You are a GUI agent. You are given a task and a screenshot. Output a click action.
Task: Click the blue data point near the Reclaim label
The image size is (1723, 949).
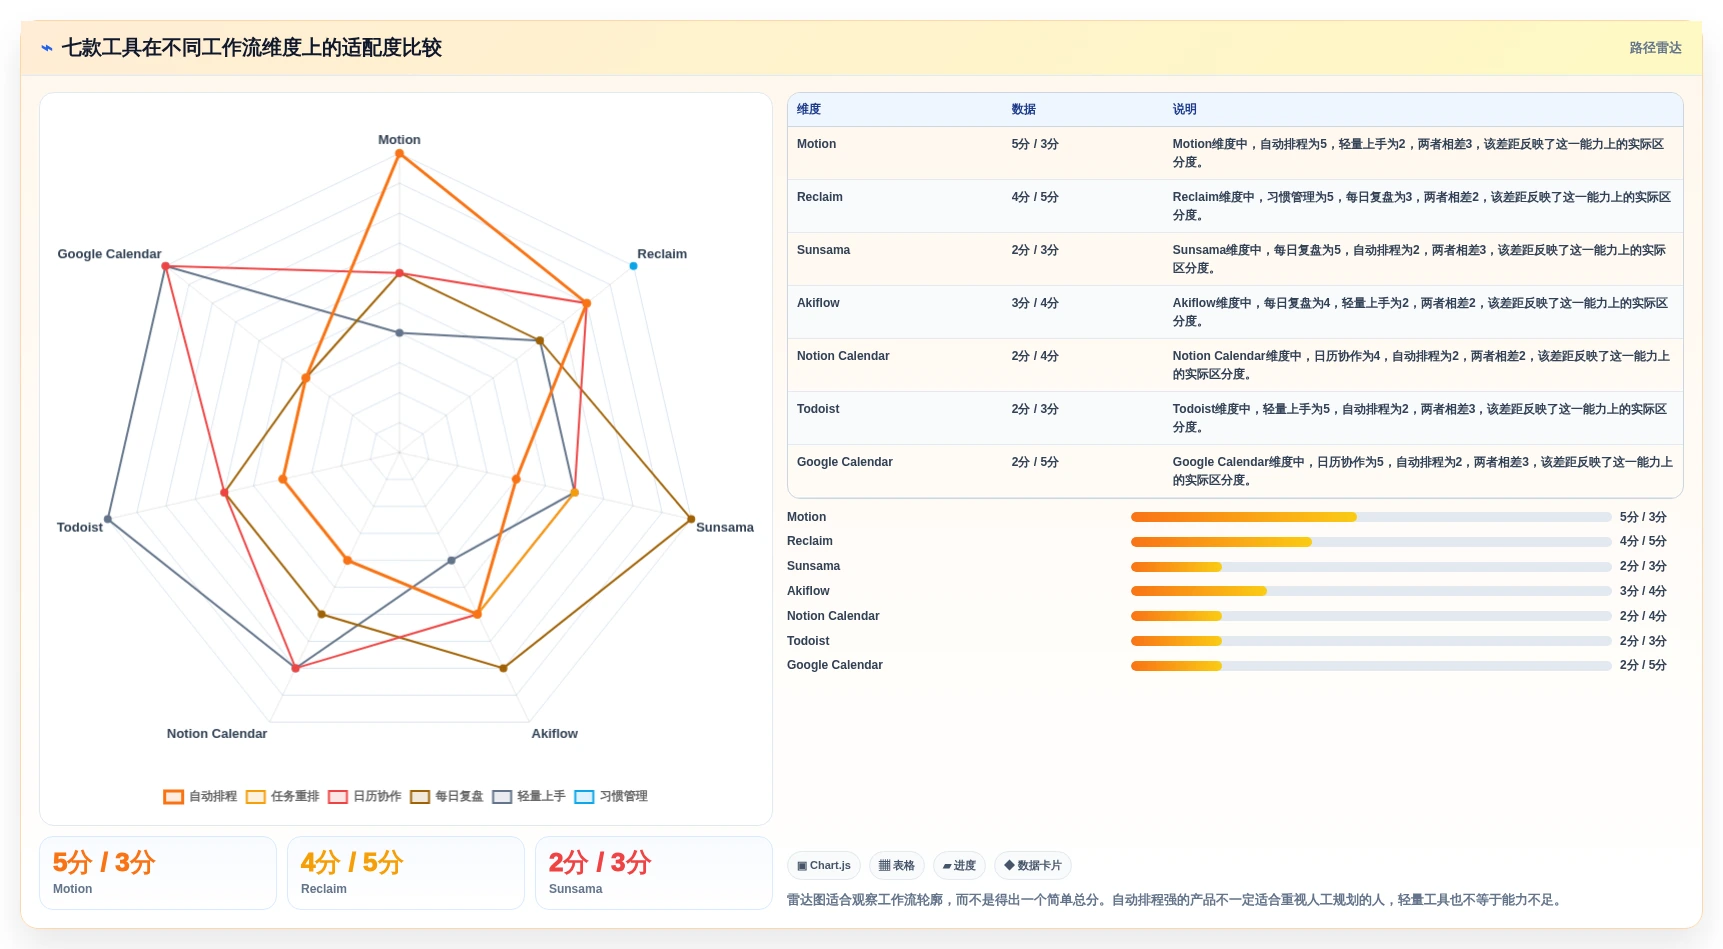tap(633, 266)
